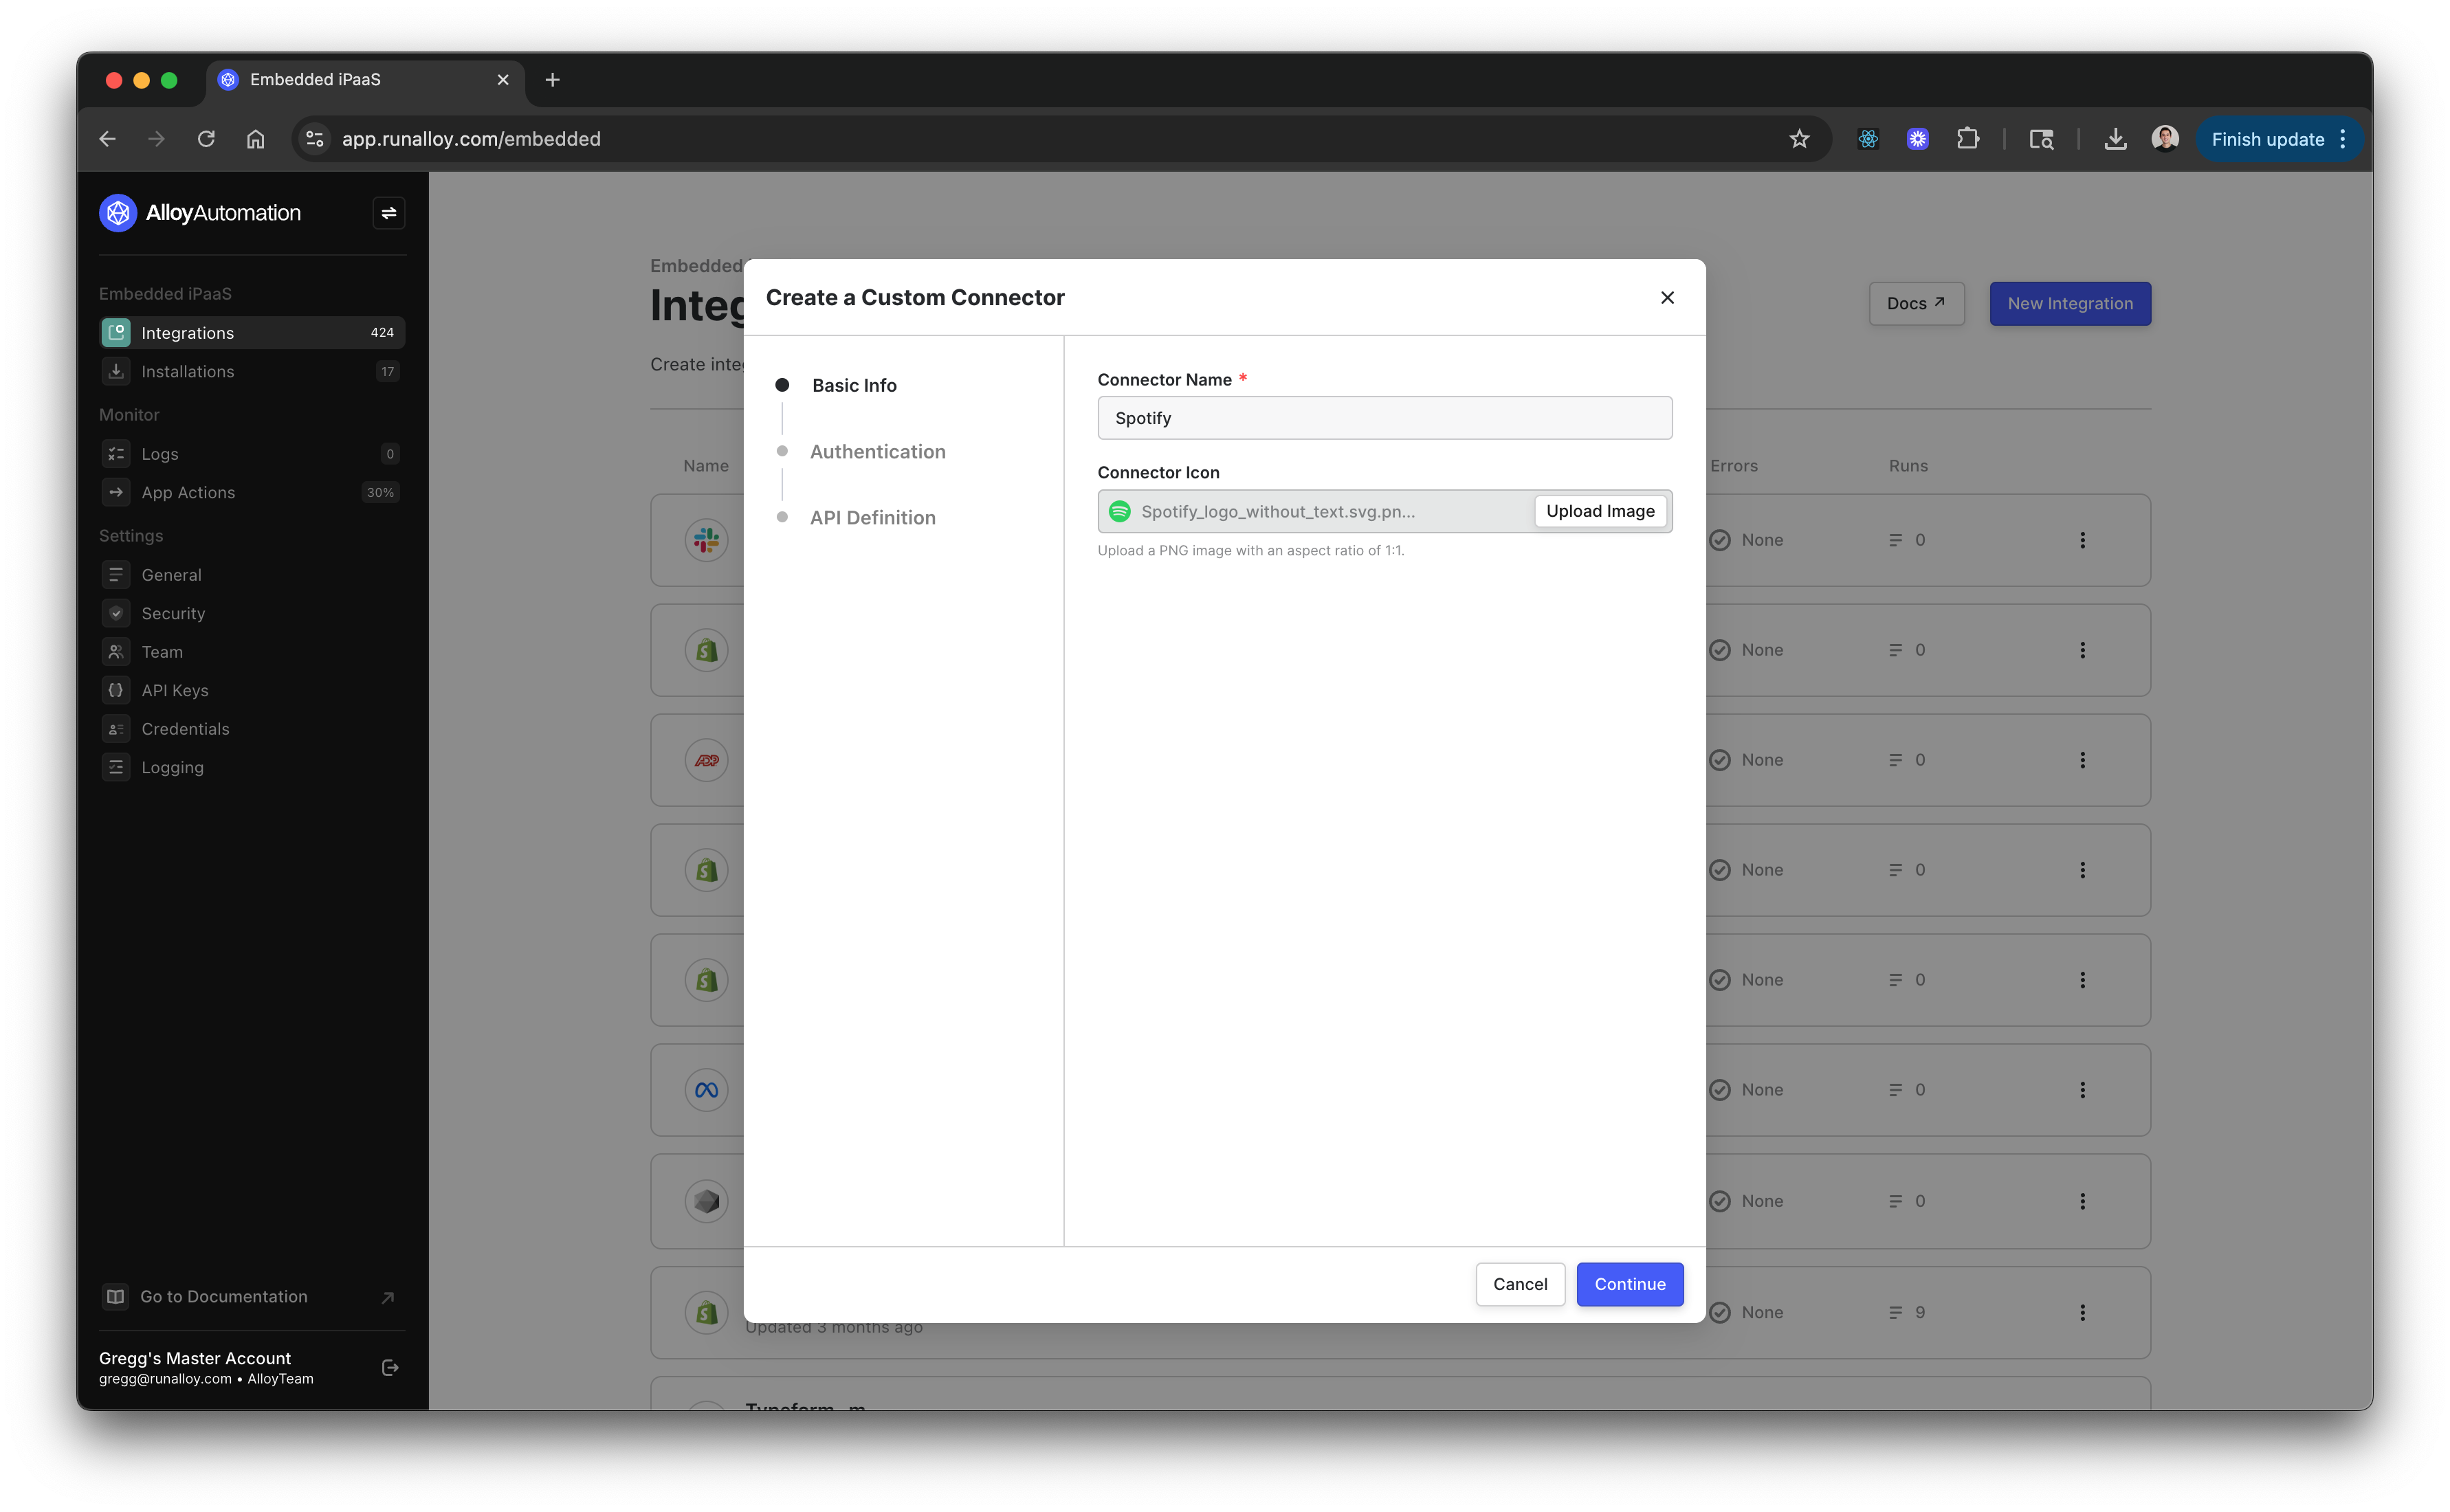Cancel the custom connector creation

(1519, 1284)
